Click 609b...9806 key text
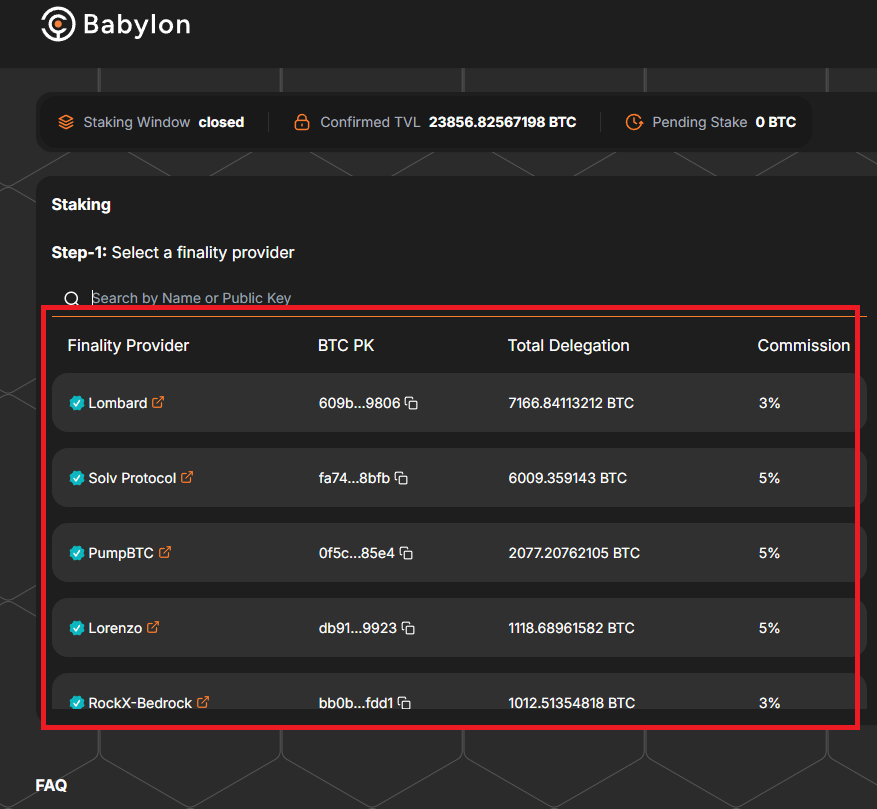 click(359, 403)
